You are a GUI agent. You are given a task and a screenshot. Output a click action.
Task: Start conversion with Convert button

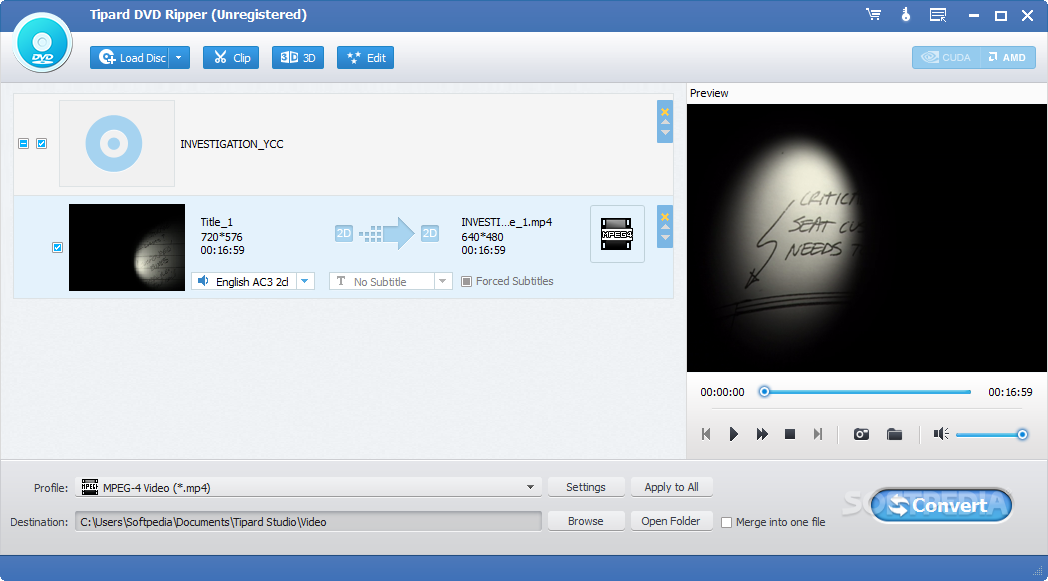941,505
